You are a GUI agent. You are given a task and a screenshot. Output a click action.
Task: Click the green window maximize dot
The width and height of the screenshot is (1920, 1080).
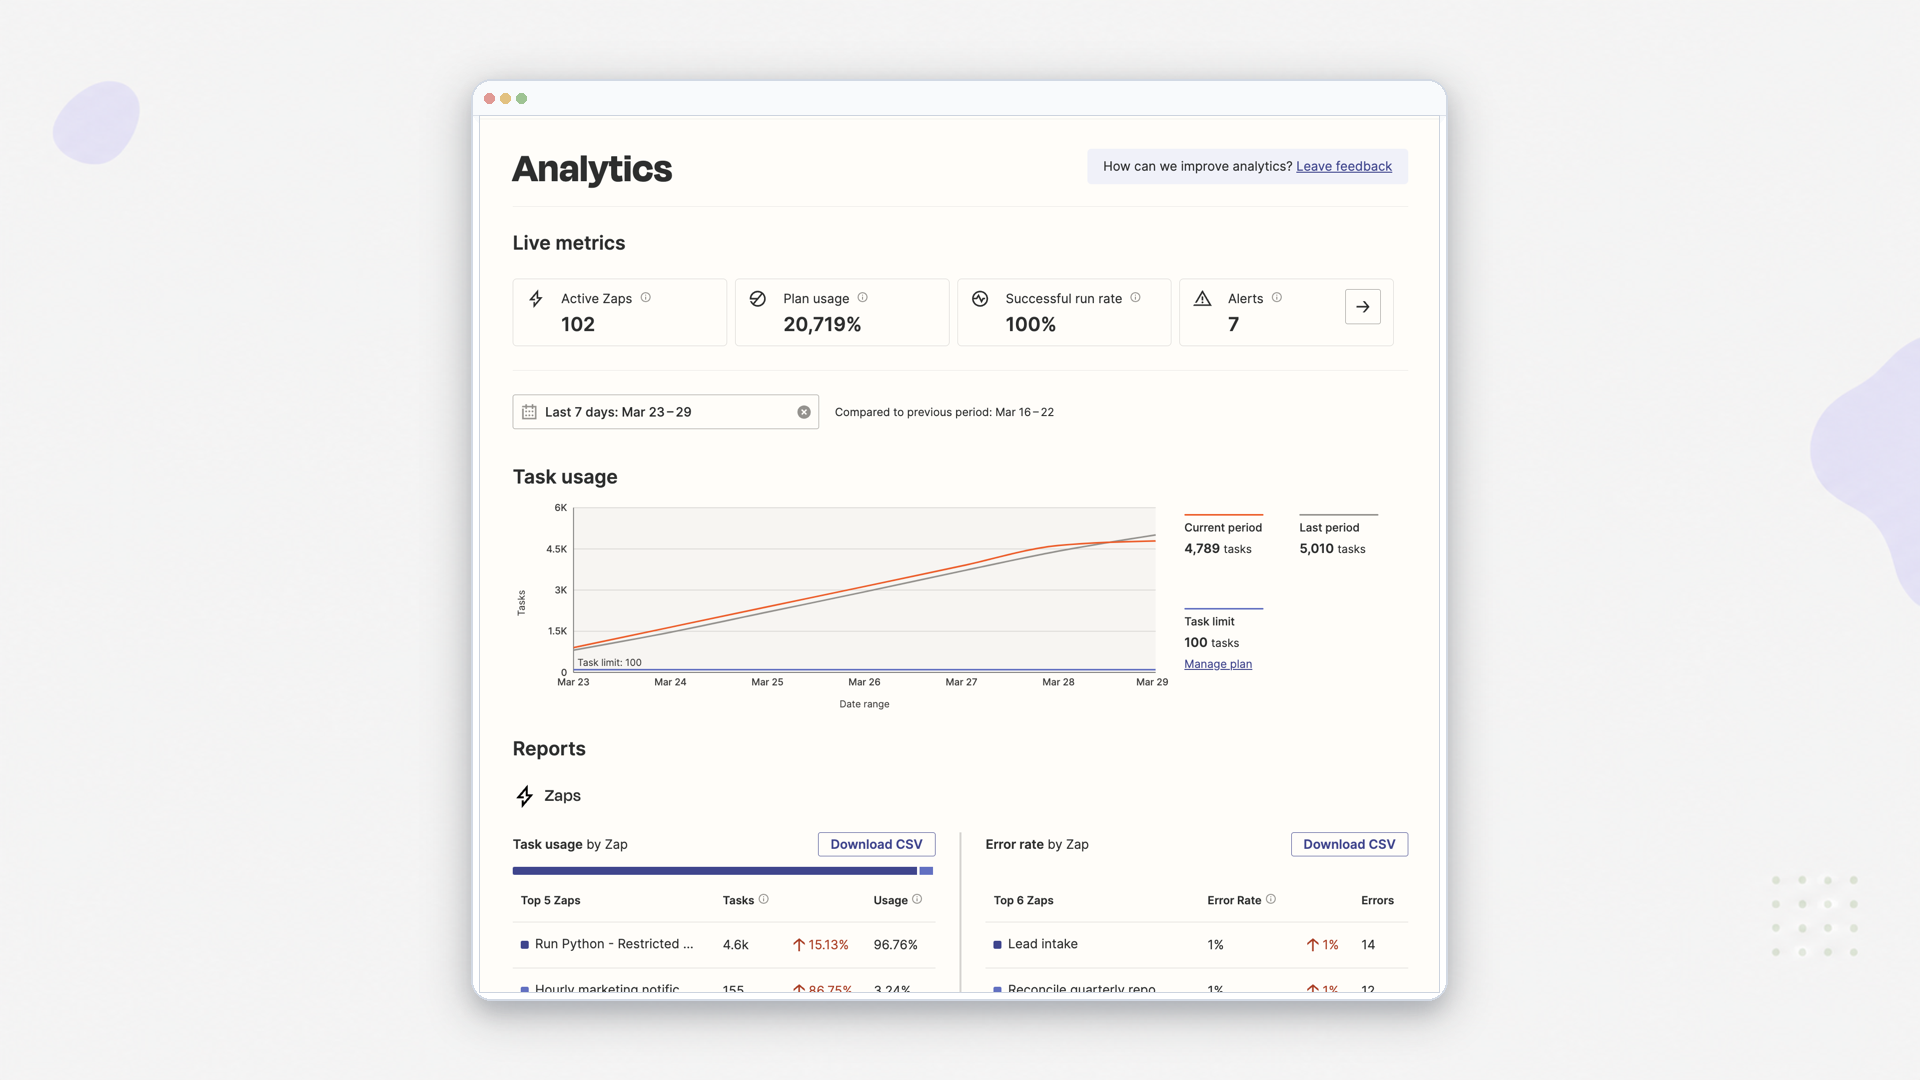[521, 98]
